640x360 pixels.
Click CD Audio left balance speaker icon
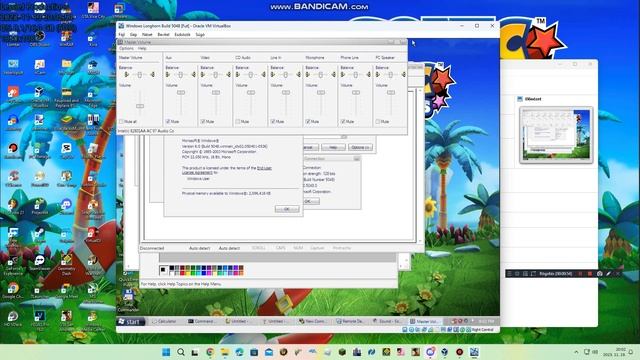(238, 75)
